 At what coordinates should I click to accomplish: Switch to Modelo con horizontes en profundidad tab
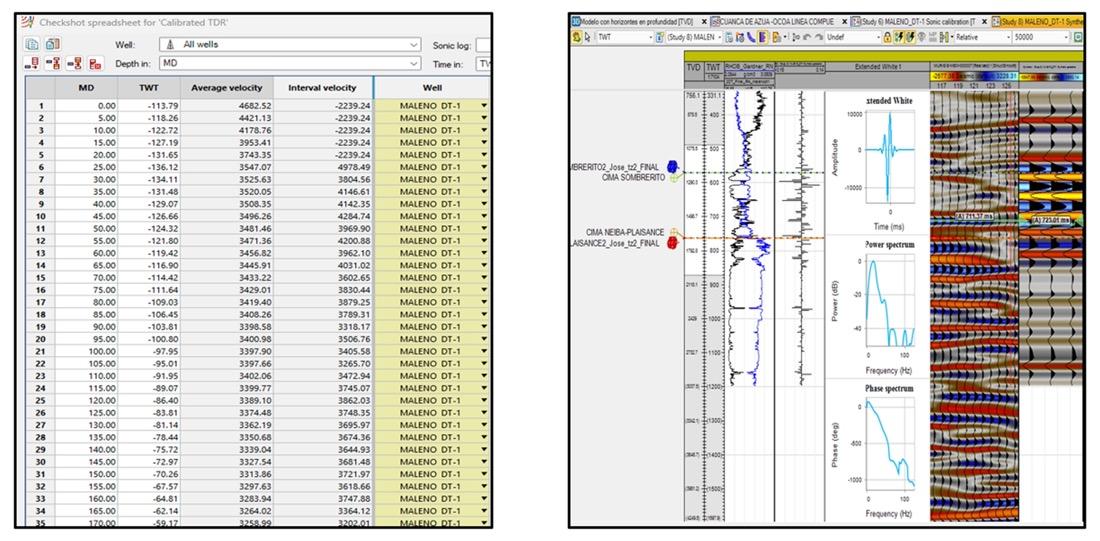coord(637,22)
